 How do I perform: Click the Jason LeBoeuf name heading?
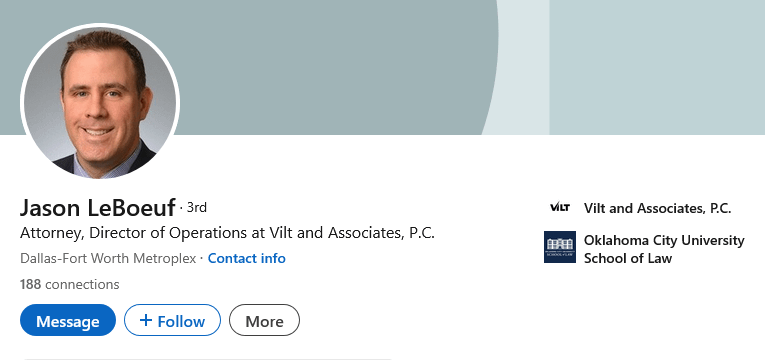98,208
